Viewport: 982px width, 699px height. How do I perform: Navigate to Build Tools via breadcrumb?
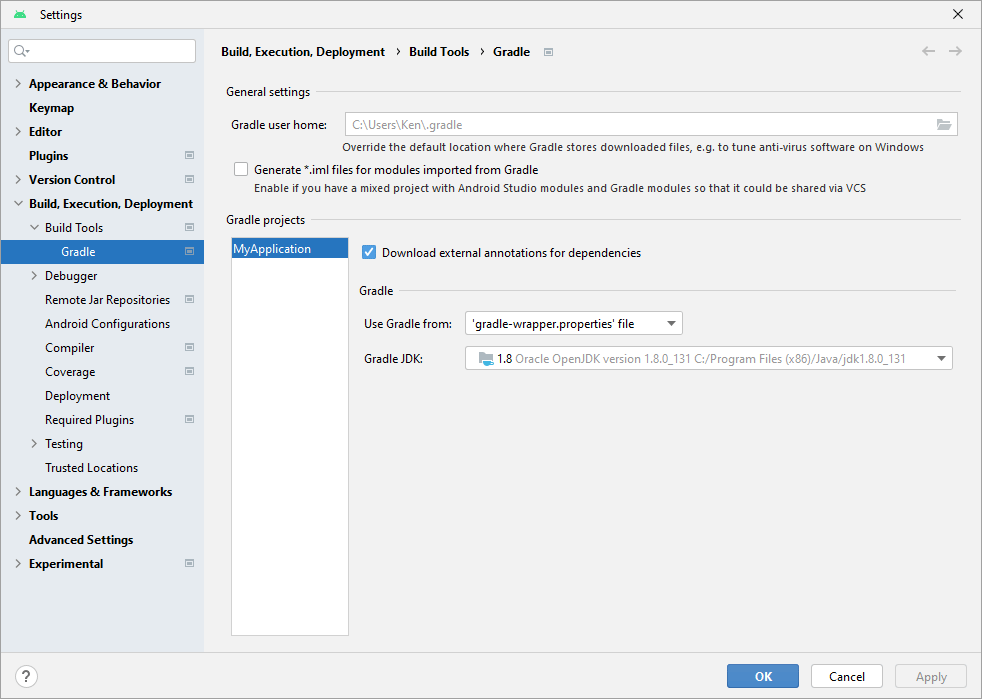[439, 51]
